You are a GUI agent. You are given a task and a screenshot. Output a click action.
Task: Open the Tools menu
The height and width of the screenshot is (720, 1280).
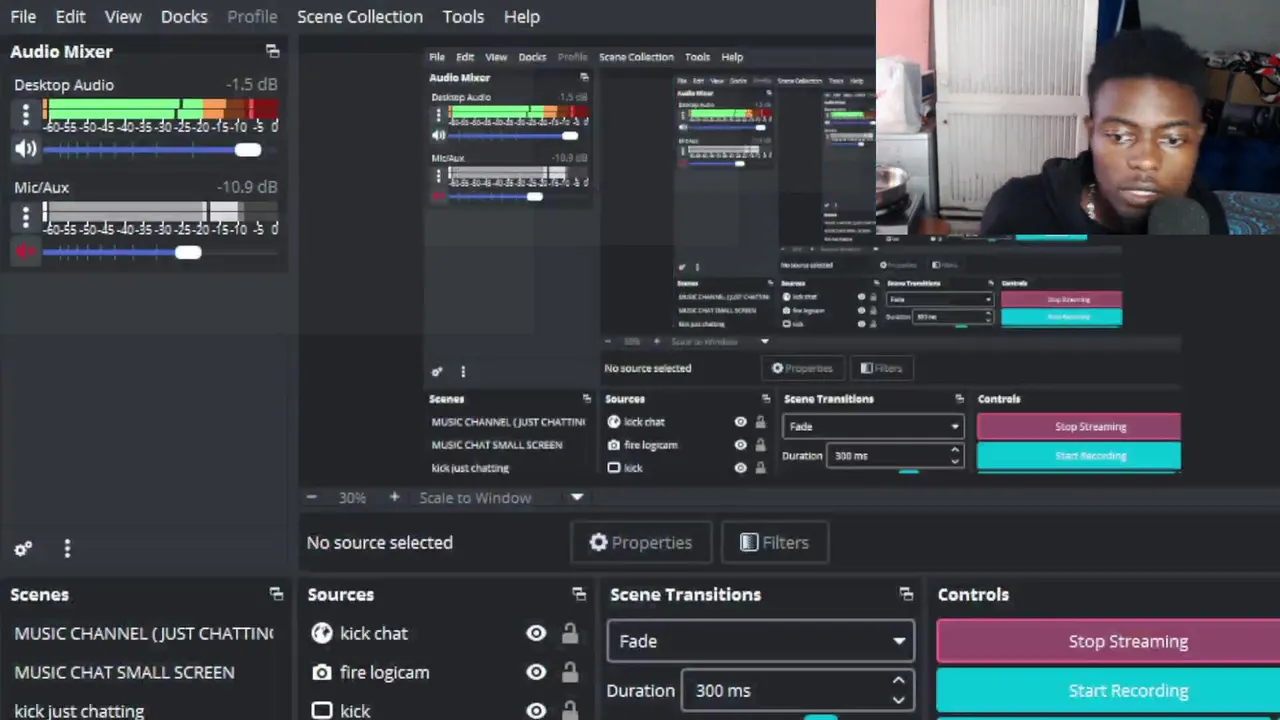pyautogui.click(x=463, y=16)
